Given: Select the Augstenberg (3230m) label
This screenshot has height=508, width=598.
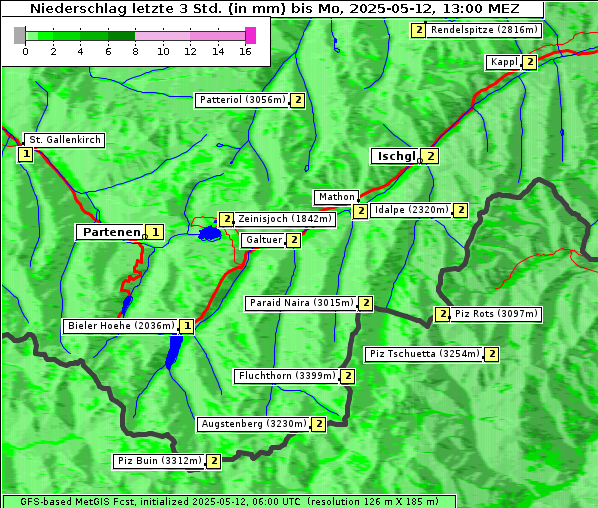Looking at the screenshot, I should (254, 424).
